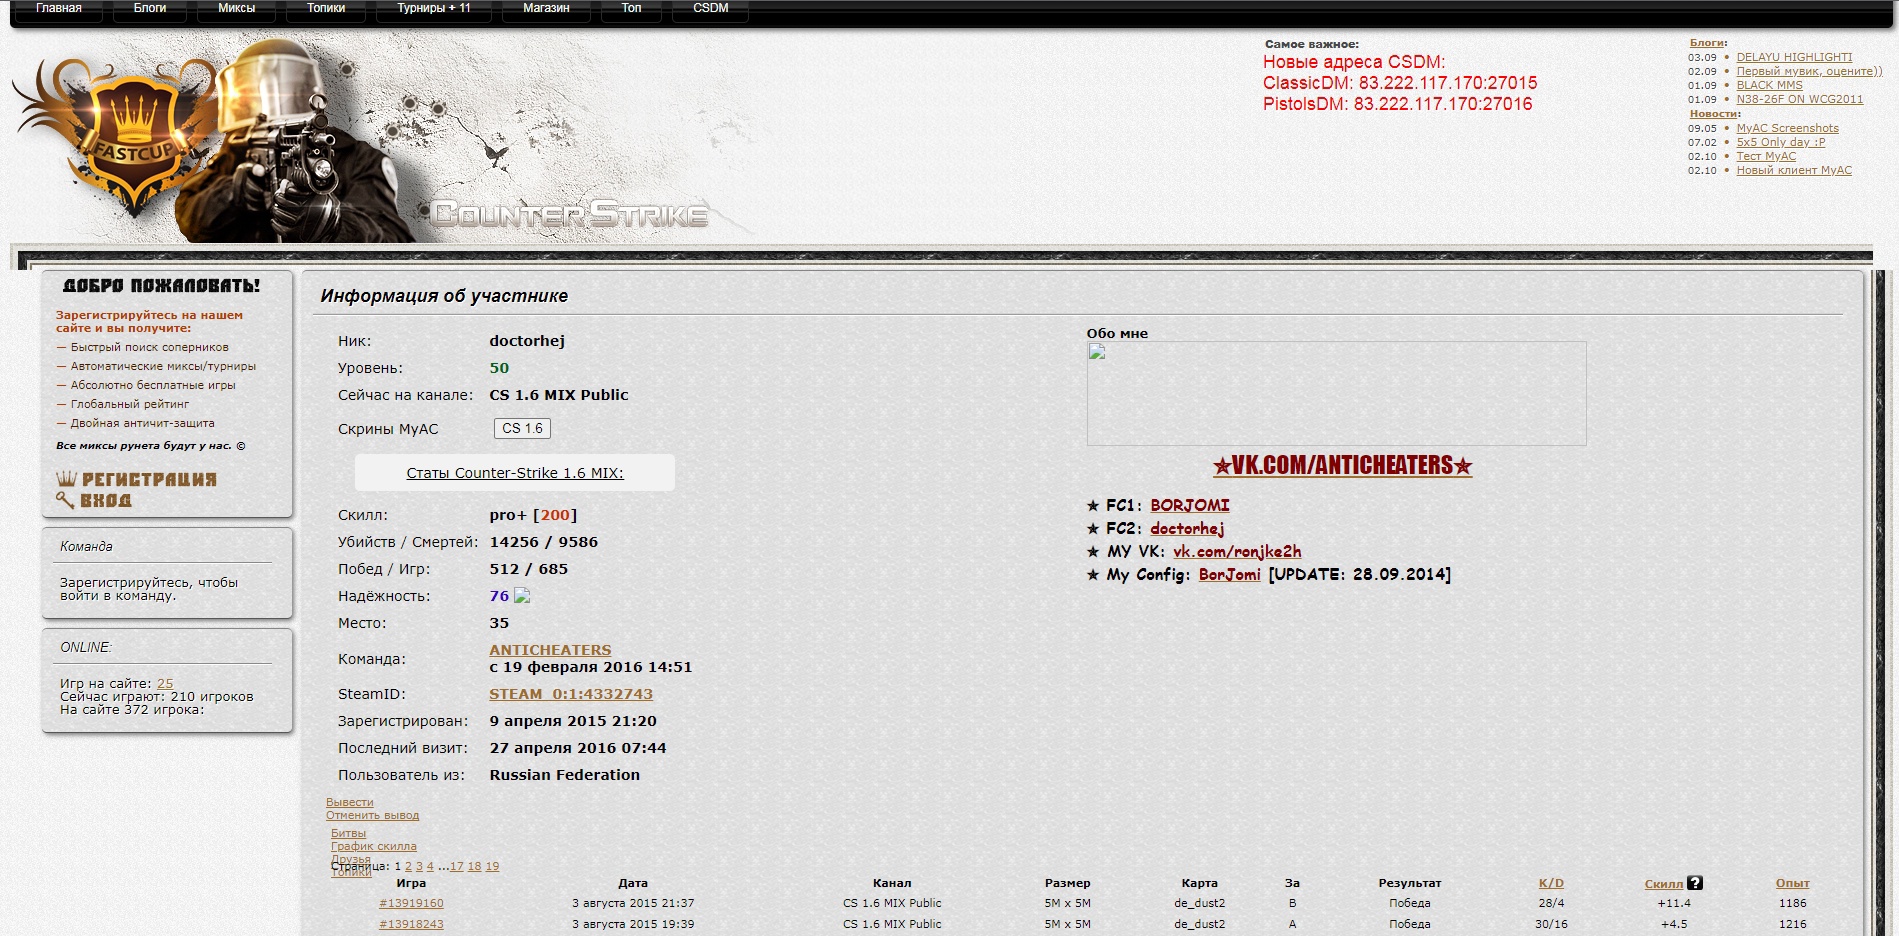Open the BLACK MMS blog post
Viewport: 1899px width, 936px height.
pos(1769,85)
